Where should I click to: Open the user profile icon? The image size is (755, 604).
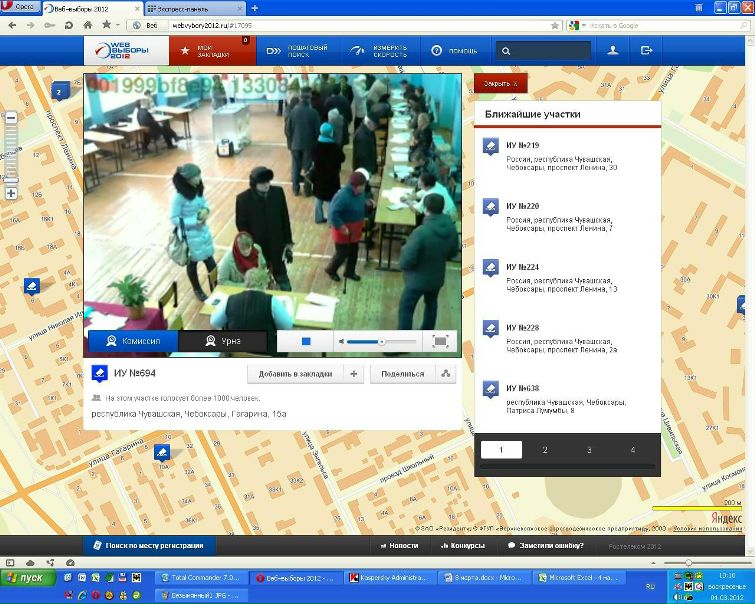coord(612,50)
